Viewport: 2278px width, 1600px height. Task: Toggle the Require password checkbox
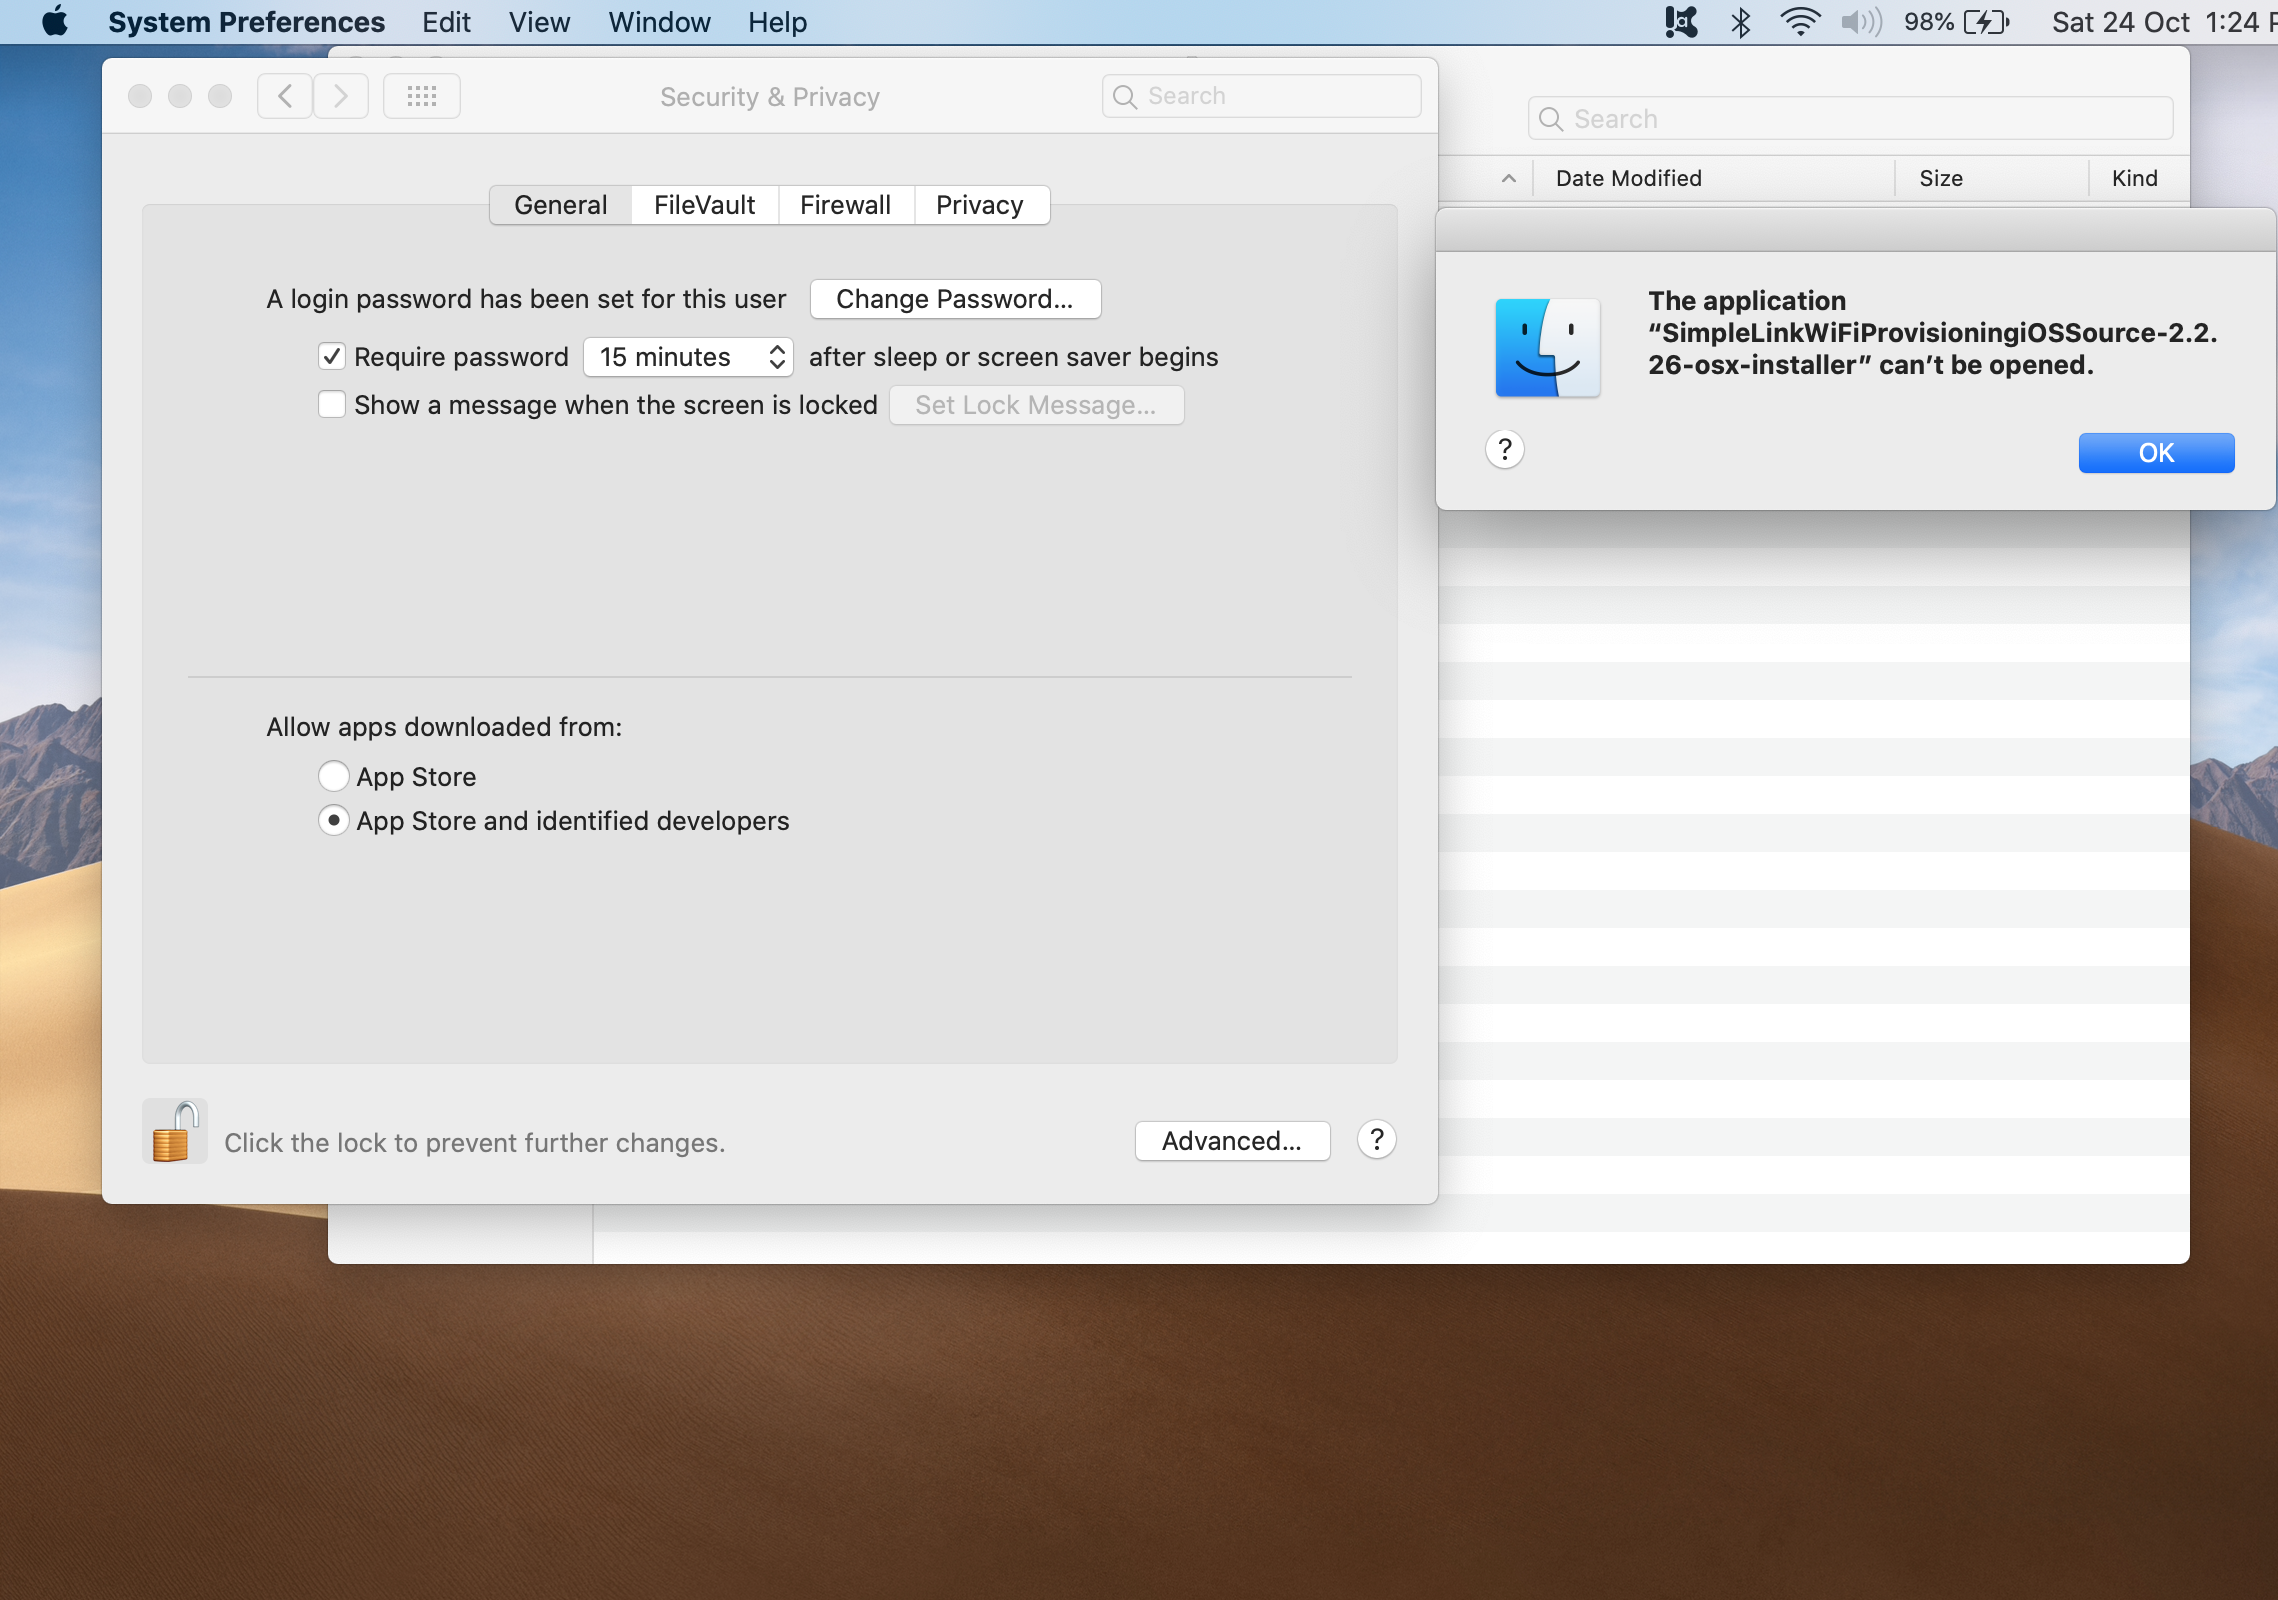332,357
